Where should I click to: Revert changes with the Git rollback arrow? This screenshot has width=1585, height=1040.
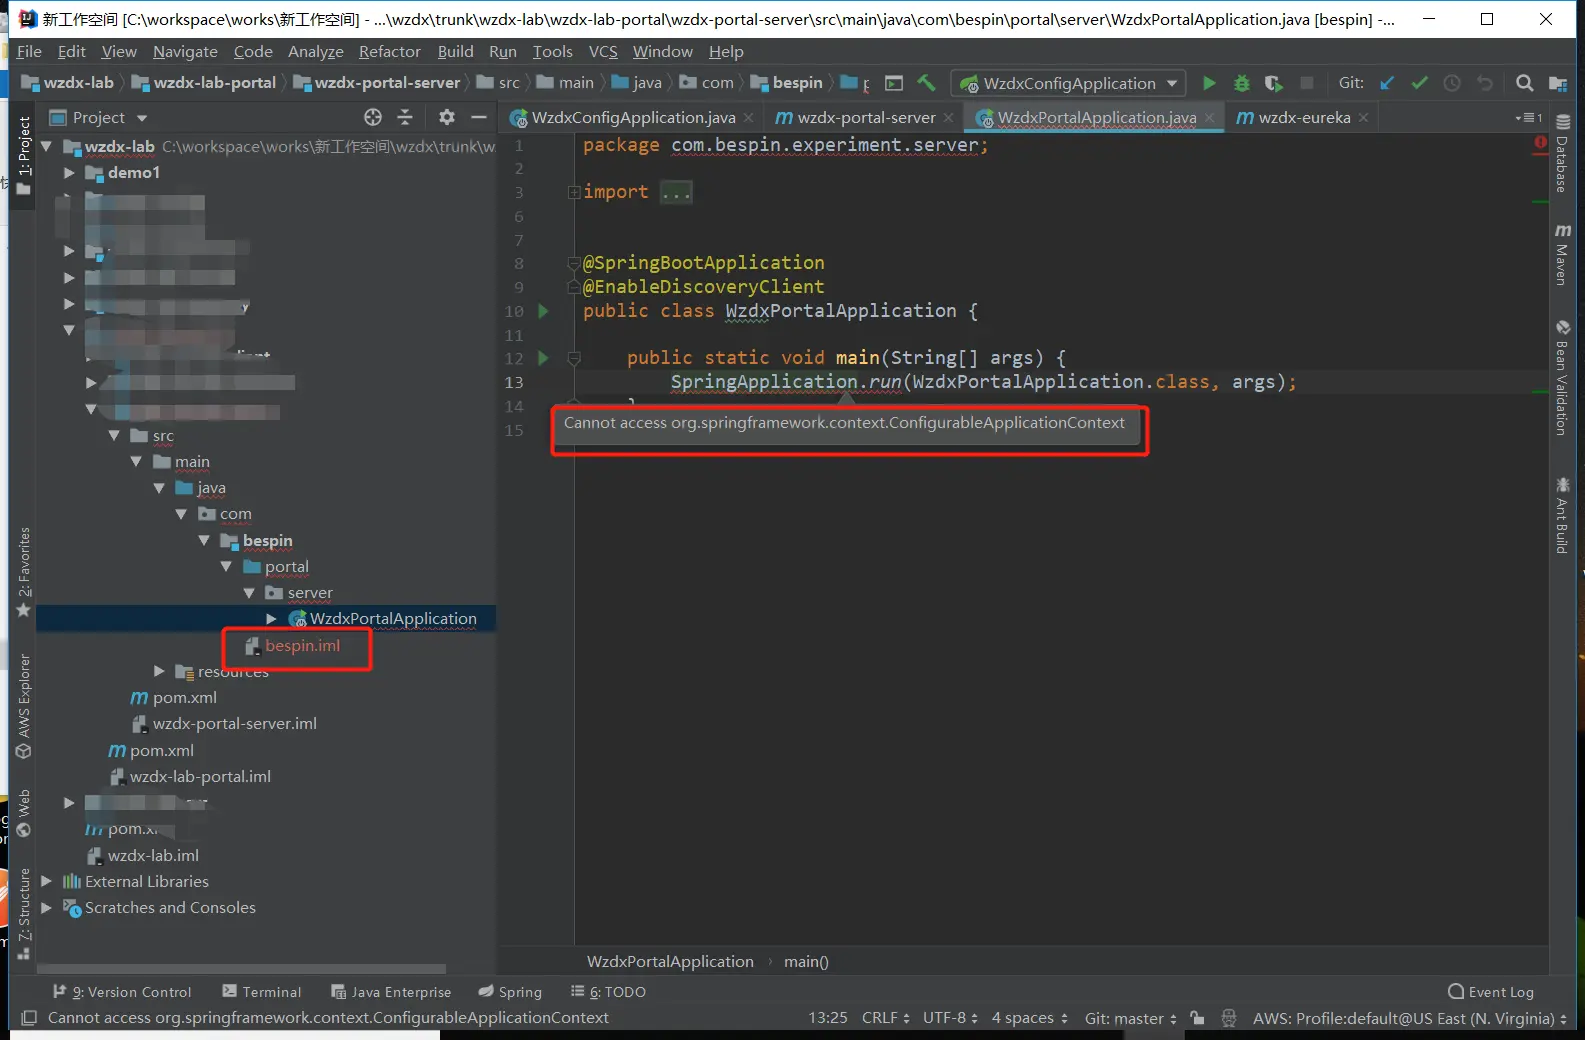pyautogui.click(x=1485, y=83)
